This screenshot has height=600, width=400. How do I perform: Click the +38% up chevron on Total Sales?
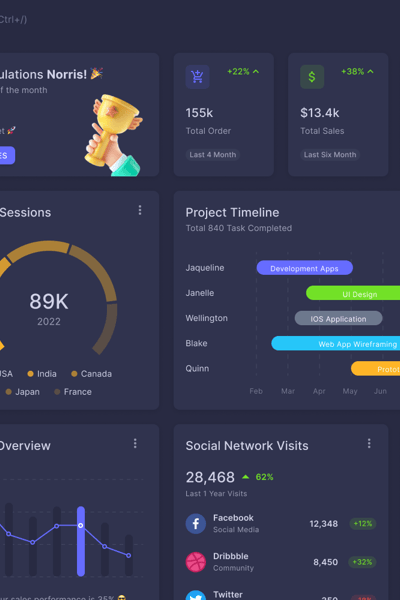point(370,72)
